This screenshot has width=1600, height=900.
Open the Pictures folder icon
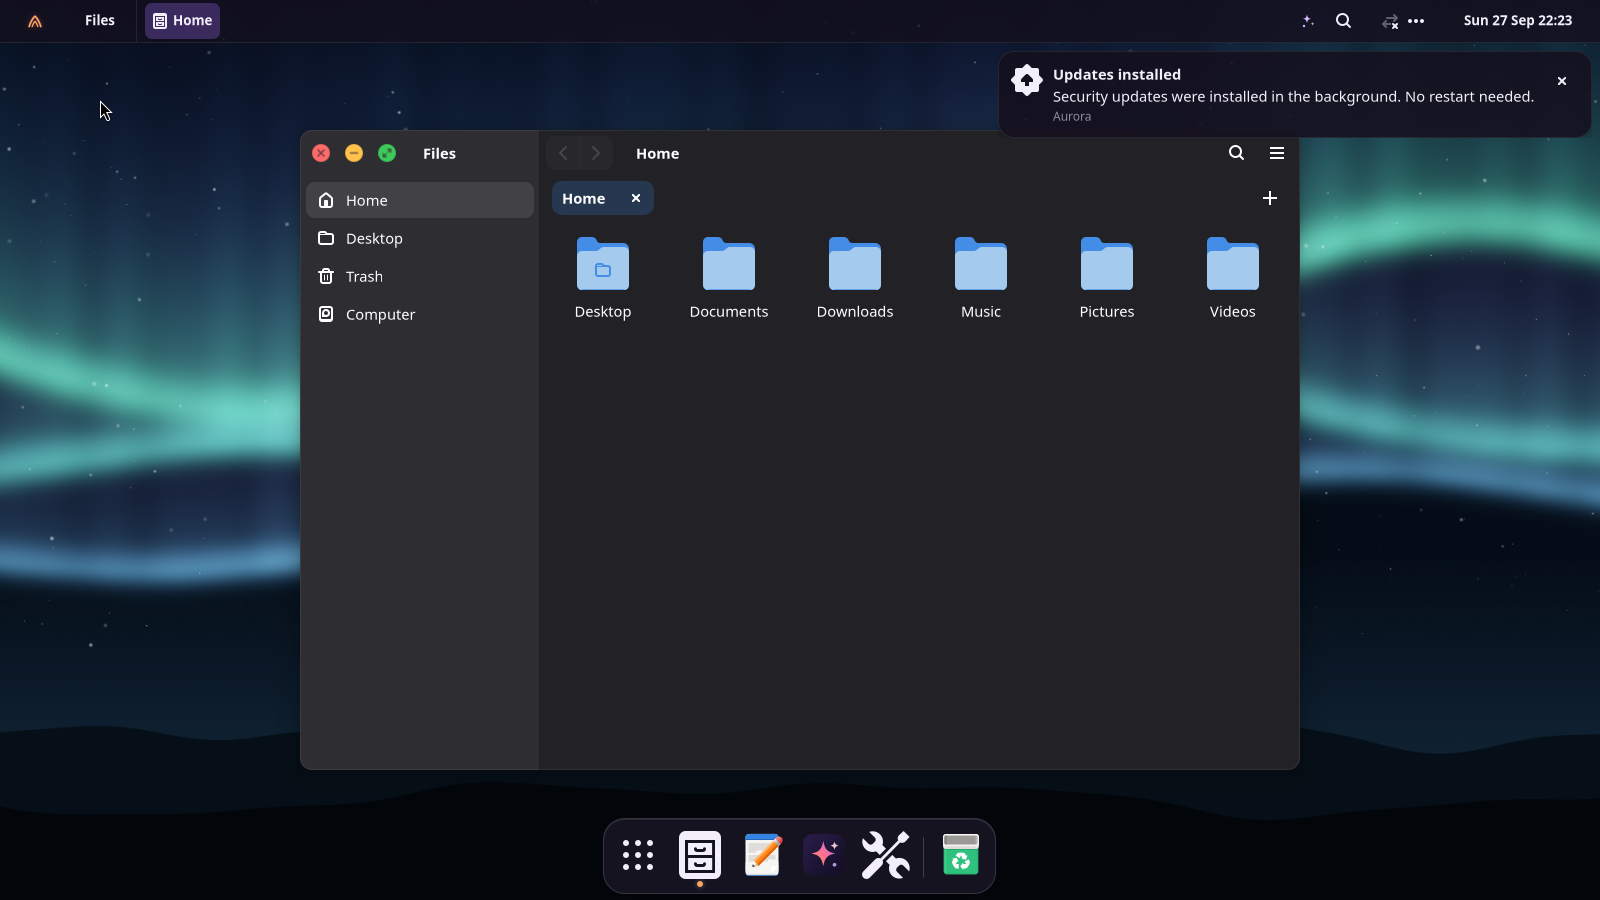[x=1107, y=264]
